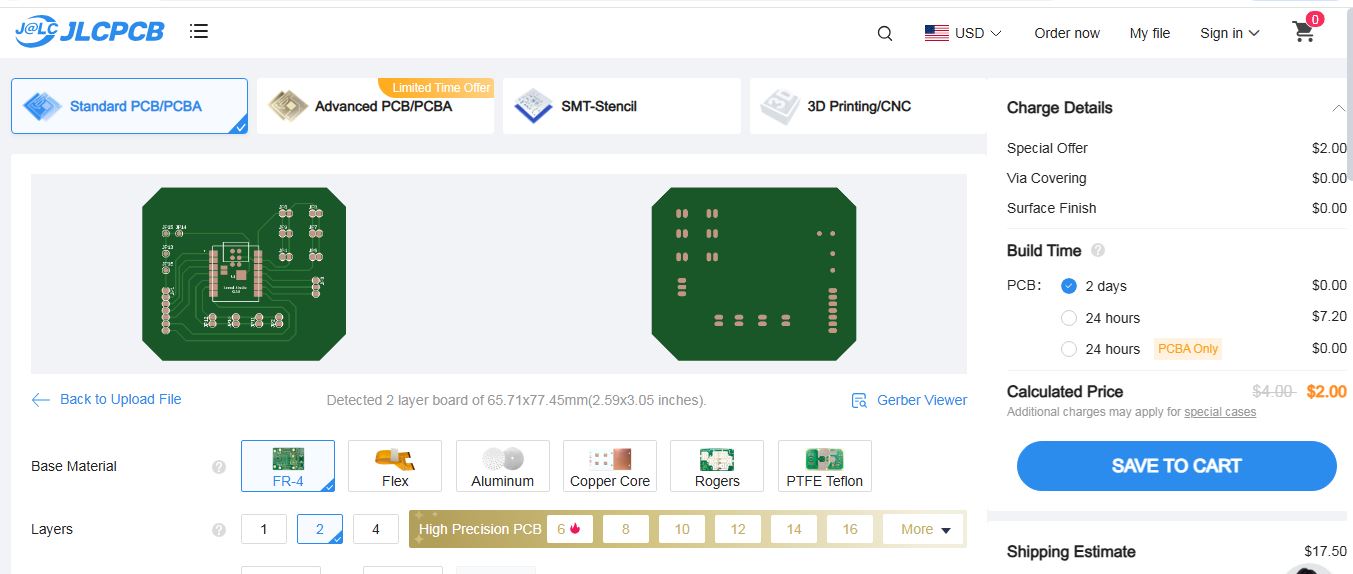Click the PCB bottom side preview image
Screen dimensions: 1353x574
tap(754, 274)
